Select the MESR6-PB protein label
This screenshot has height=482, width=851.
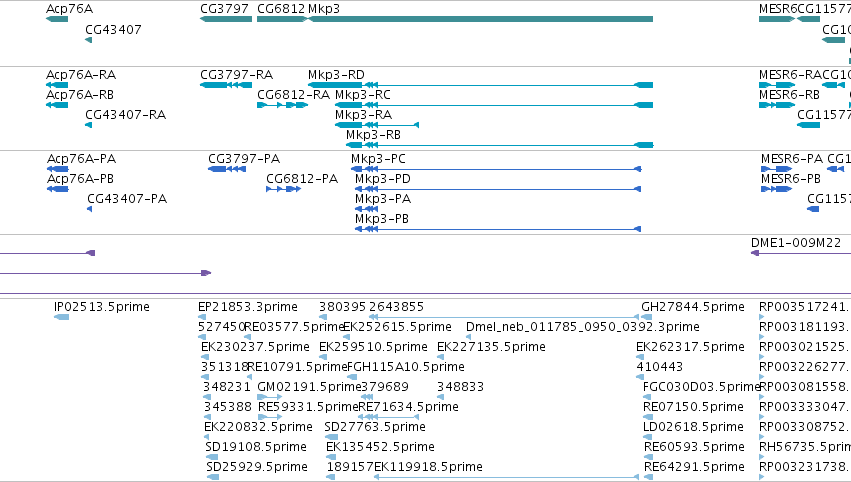pyautogui.click(x=791, y=179)
